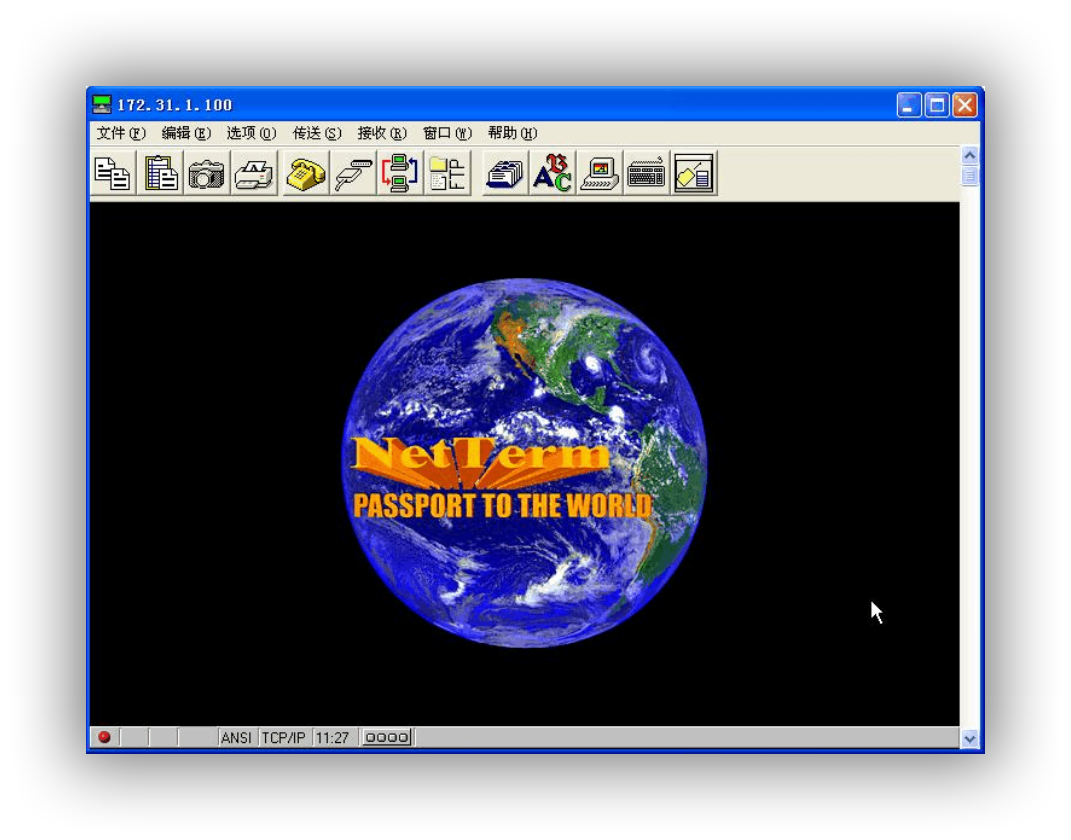Image resolution: width=1071 pixels, height=840 pixels.
Task: Open the 编辑(E) menu
Action: (x=186, y=133)
